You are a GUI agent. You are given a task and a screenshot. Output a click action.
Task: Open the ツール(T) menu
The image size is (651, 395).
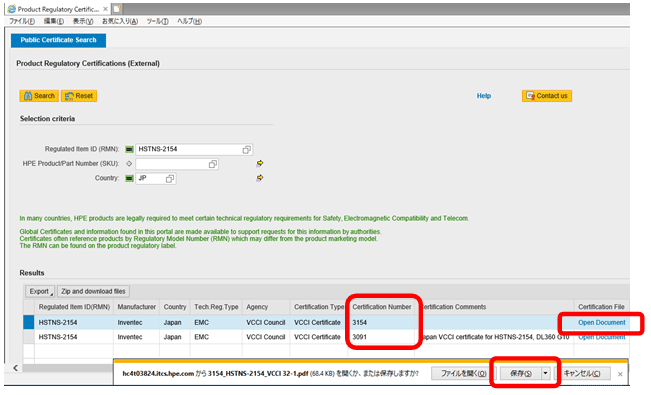pos(157,21)
